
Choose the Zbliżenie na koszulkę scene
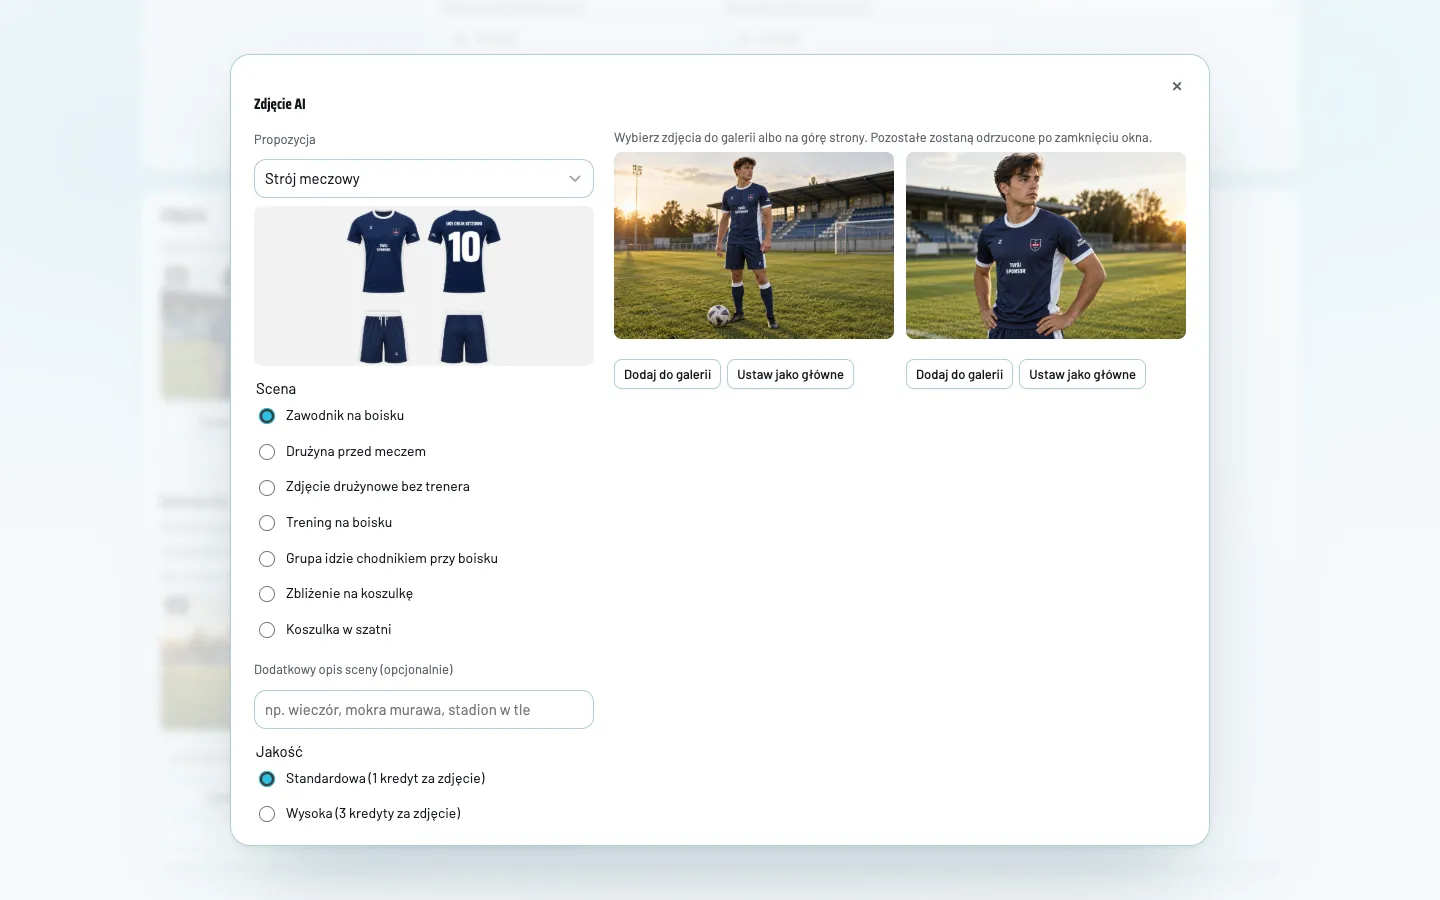click(x=267, y=594)
